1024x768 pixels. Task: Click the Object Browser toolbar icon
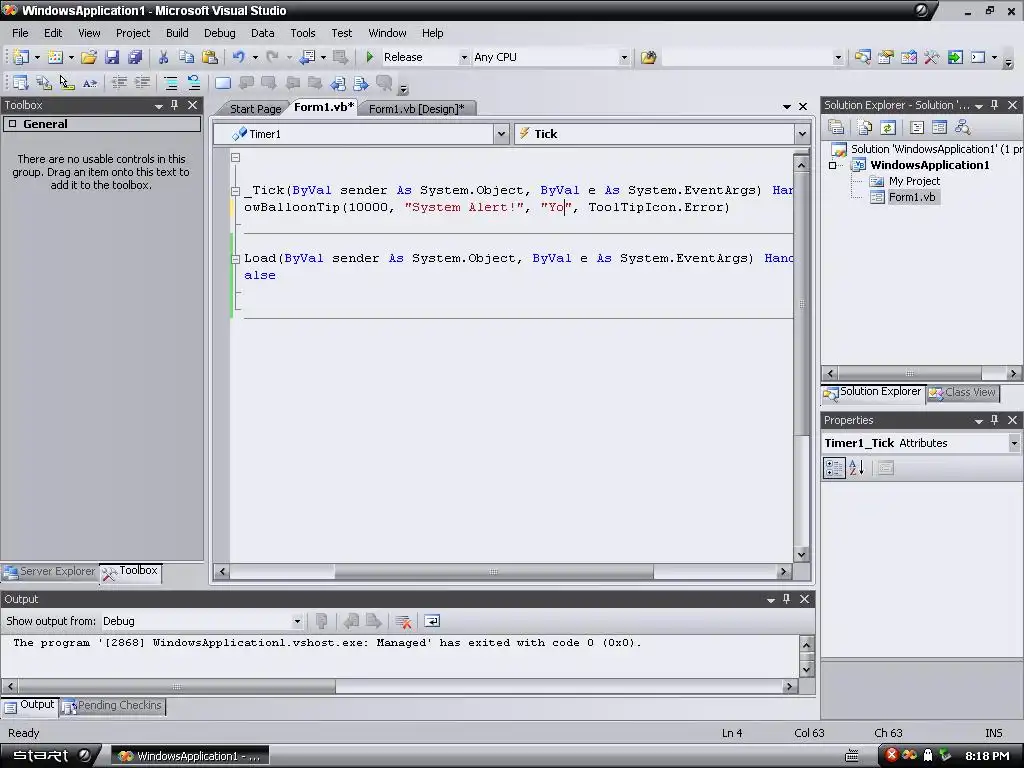click(x=908, y=57)
